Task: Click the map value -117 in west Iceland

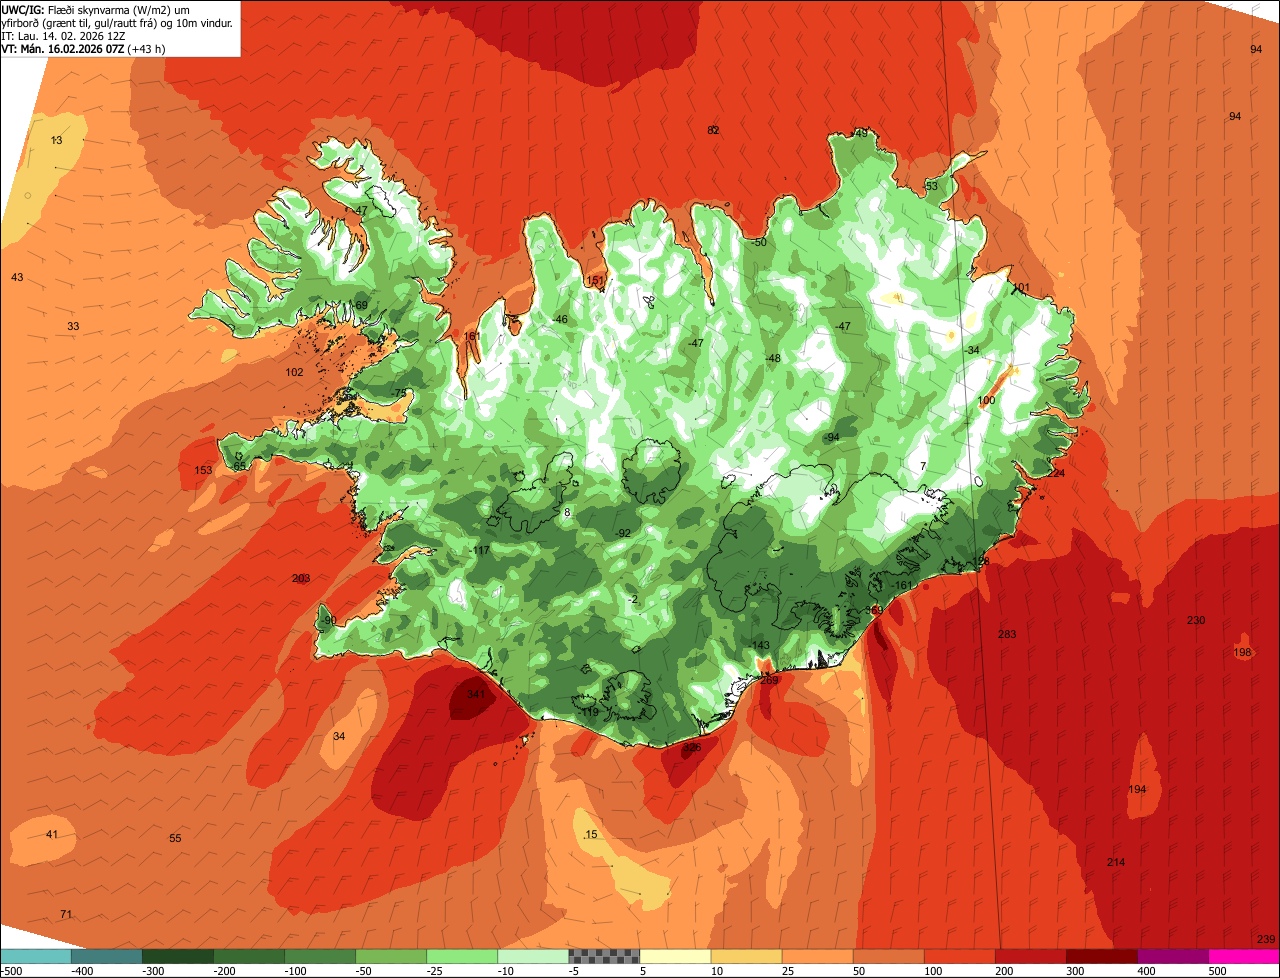Action: pyautogui.click(x=481, y=551)
